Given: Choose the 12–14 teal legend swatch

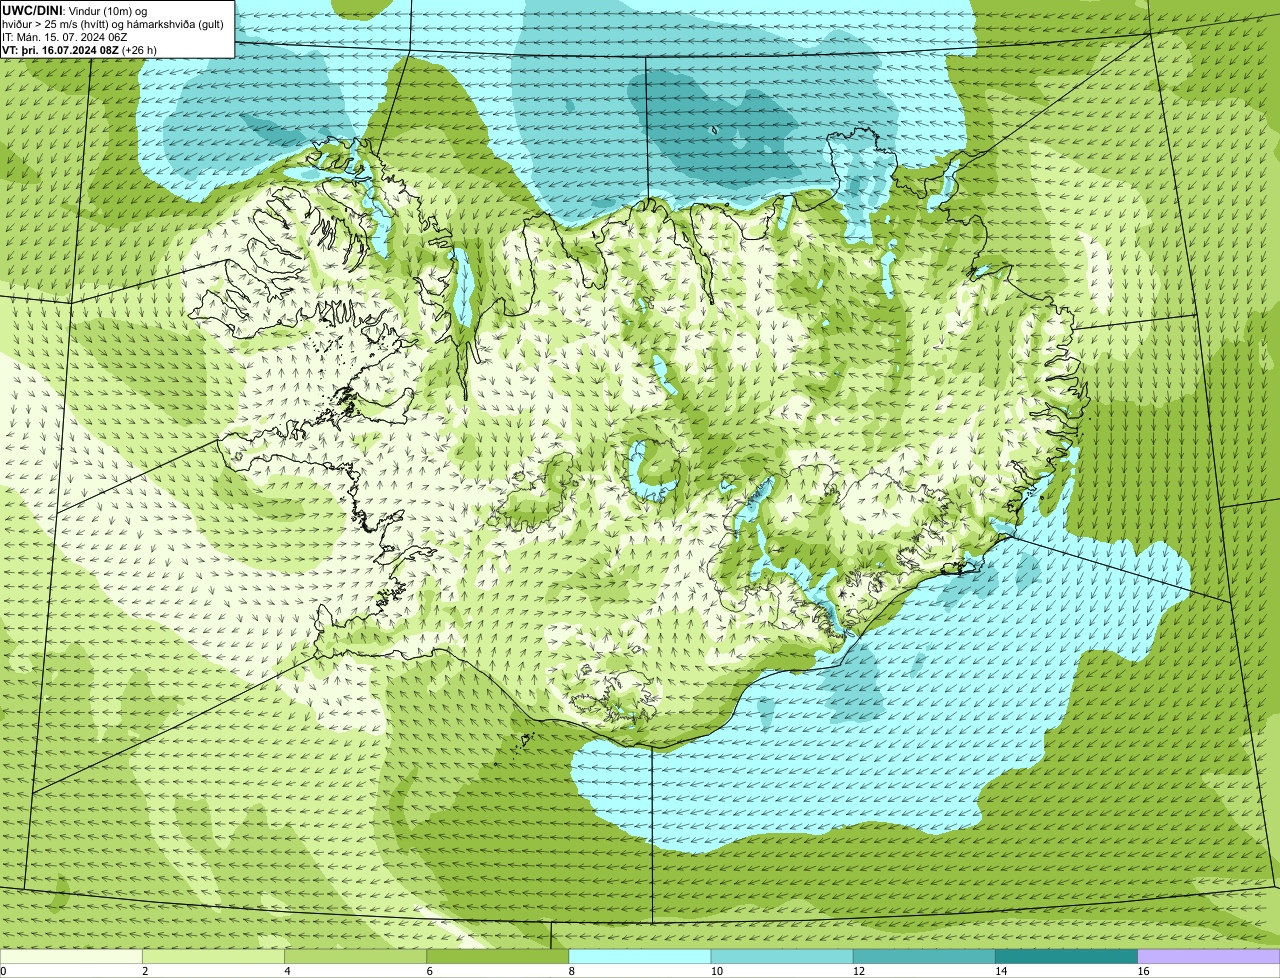Looking at the screenshot, I should tap(924, 957).
